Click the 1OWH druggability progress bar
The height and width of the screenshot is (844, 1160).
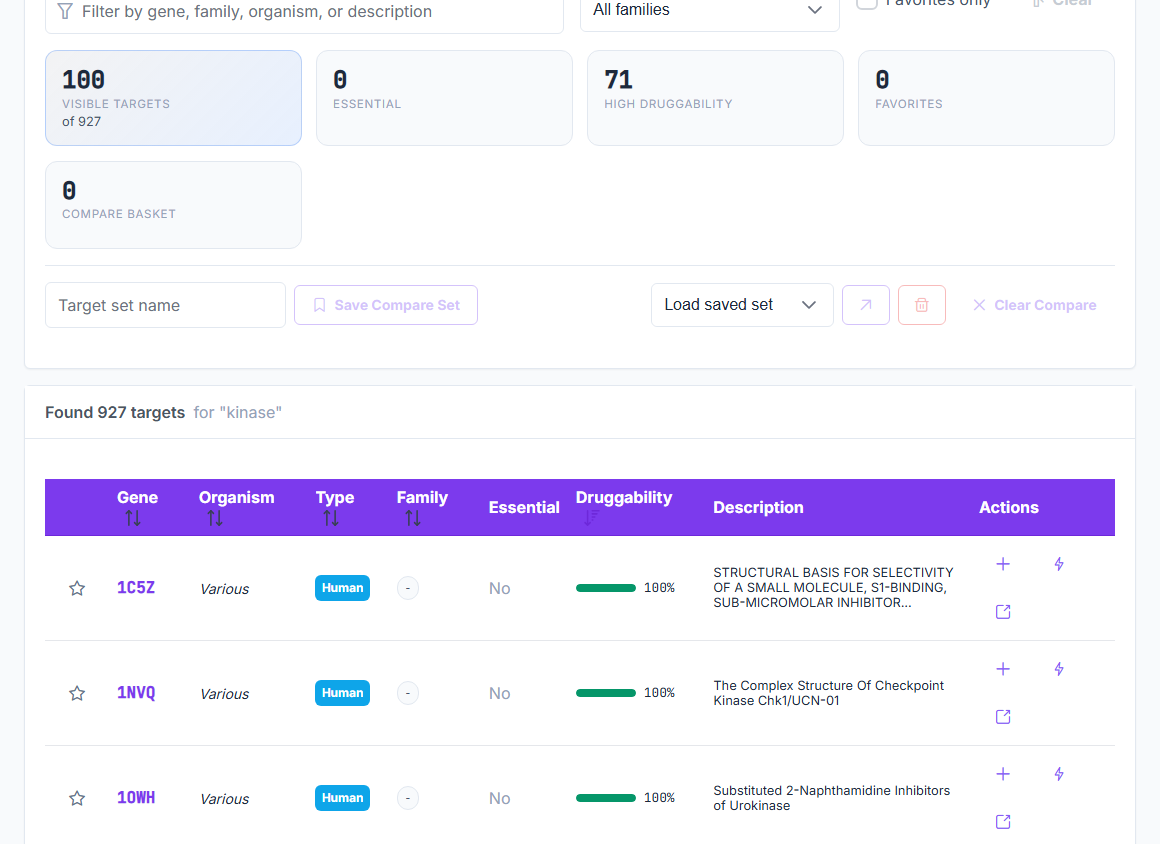point(606,798)
